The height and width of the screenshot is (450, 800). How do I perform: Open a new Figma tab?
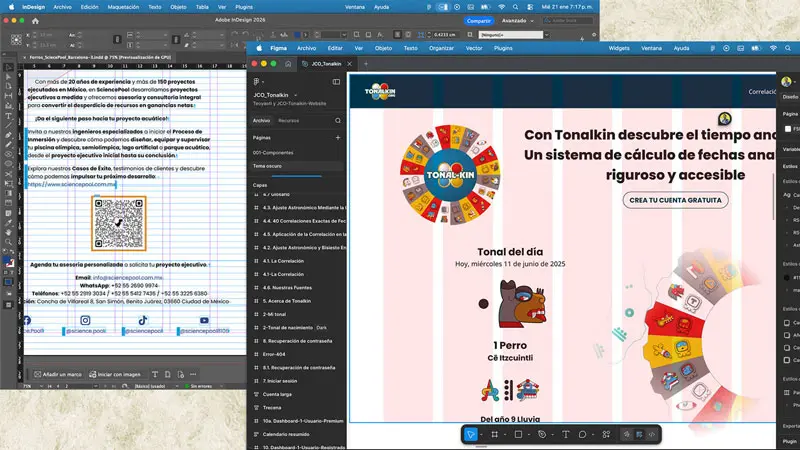point(366,64)
